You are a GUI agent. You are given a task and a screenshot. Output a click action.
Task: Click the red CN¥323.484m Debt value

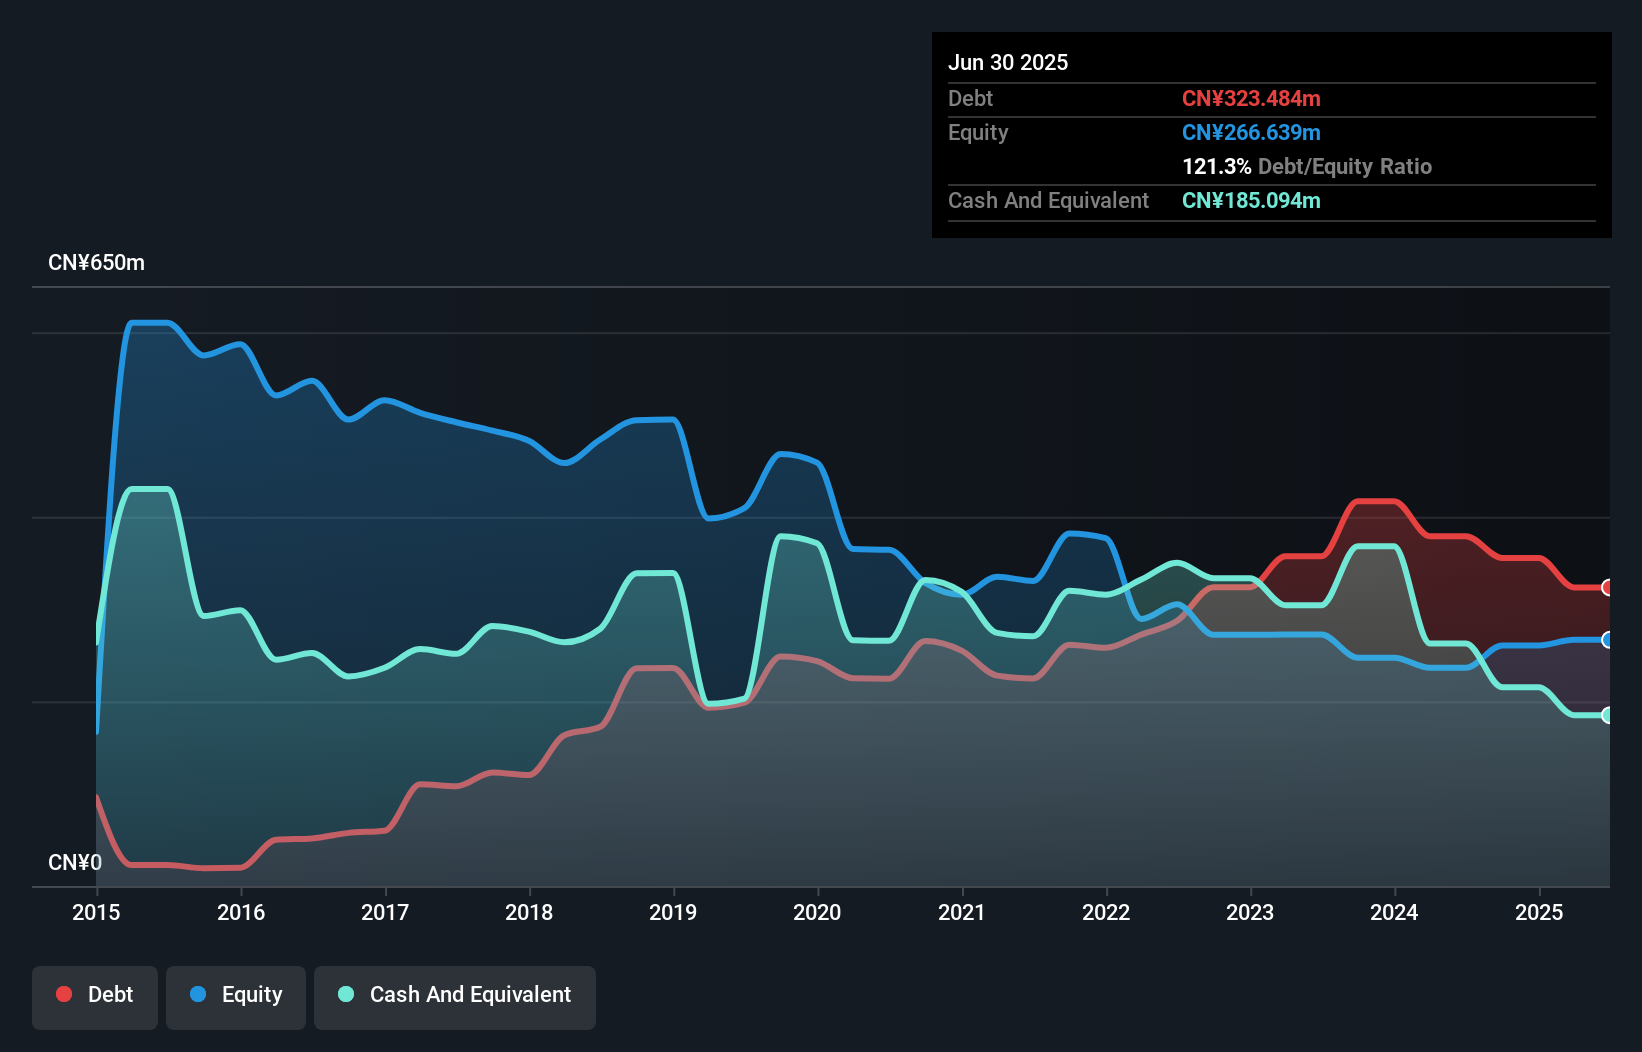click(x=1251, y=98)
